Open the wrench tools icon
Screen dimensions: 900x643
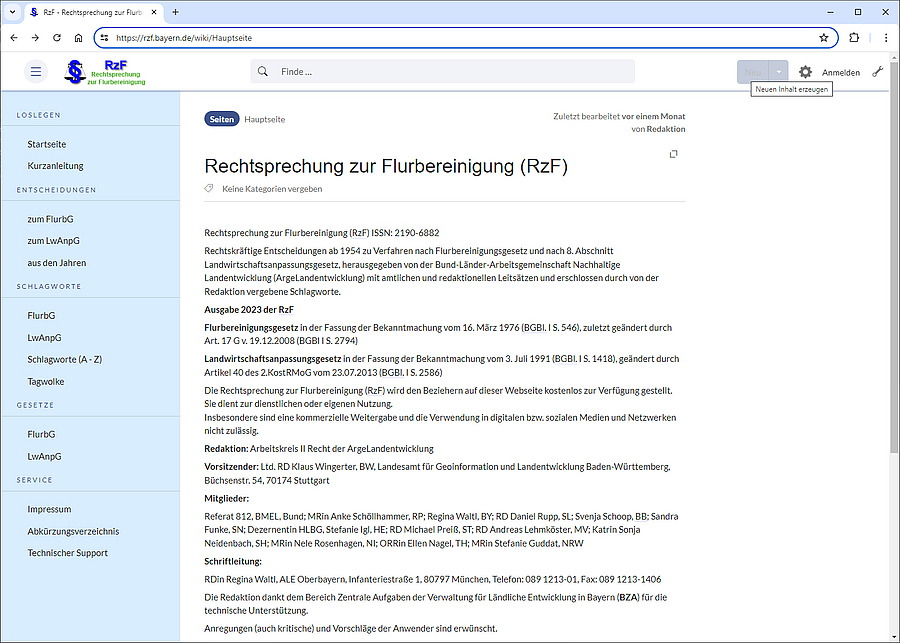click(878, 72)
